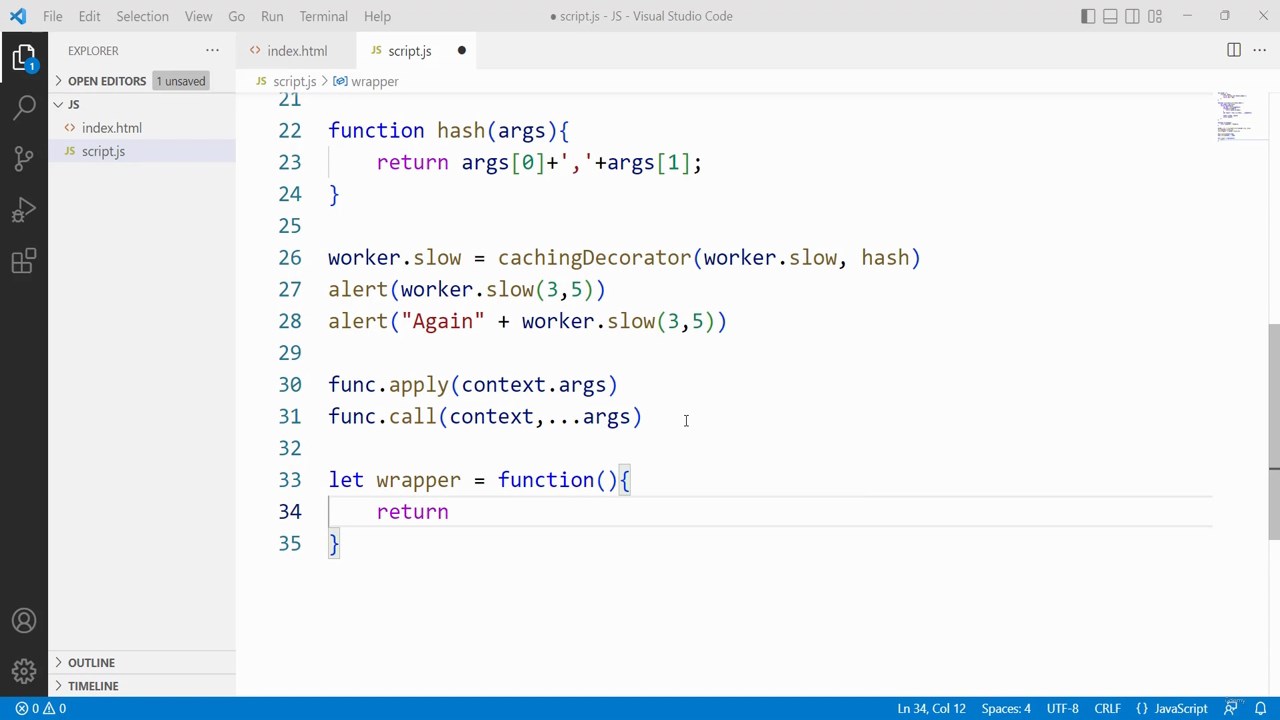1280x720 pixels.
Task: Open the Extensions view
Action: (24, 262)
